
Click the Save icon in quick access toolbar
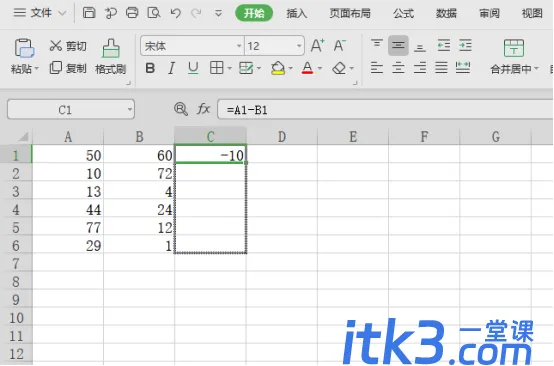(x=89, y=13)
